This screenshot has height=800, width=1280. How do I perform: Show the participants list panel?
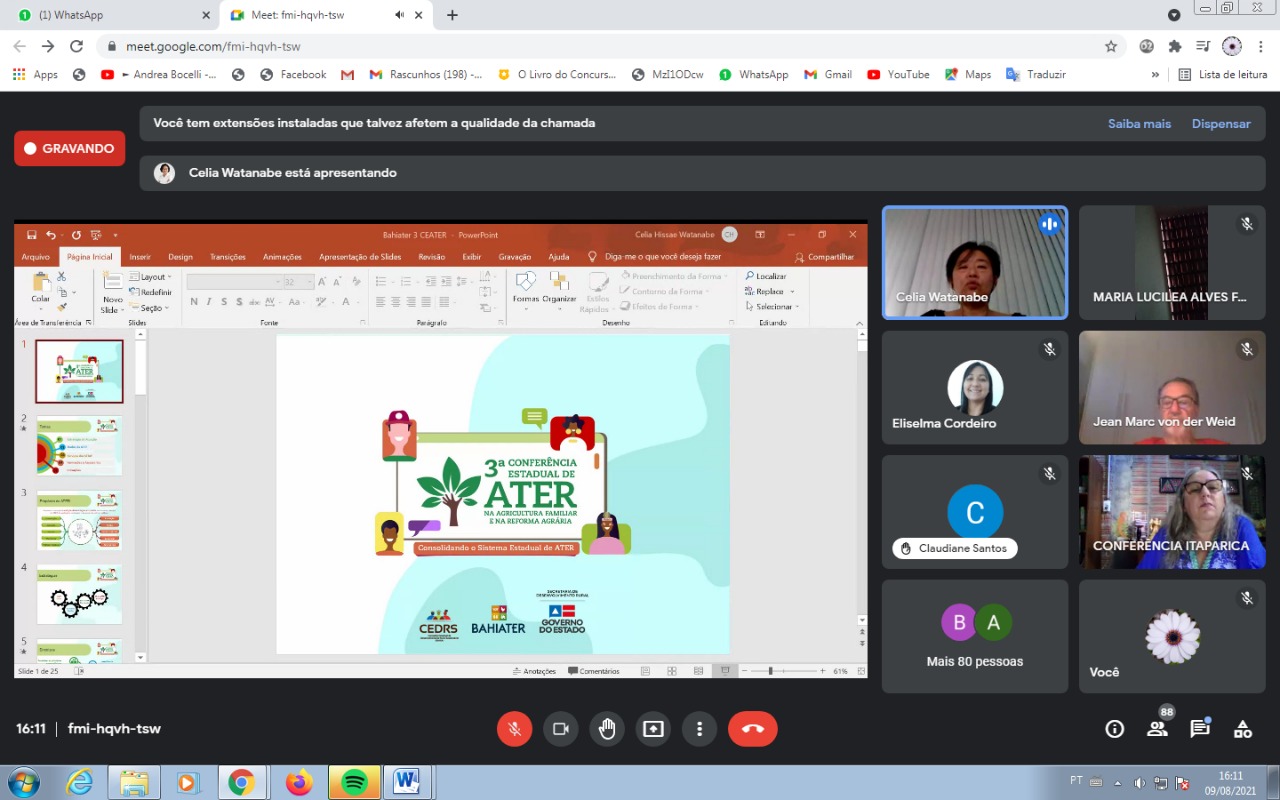[x=1157, y=729]
